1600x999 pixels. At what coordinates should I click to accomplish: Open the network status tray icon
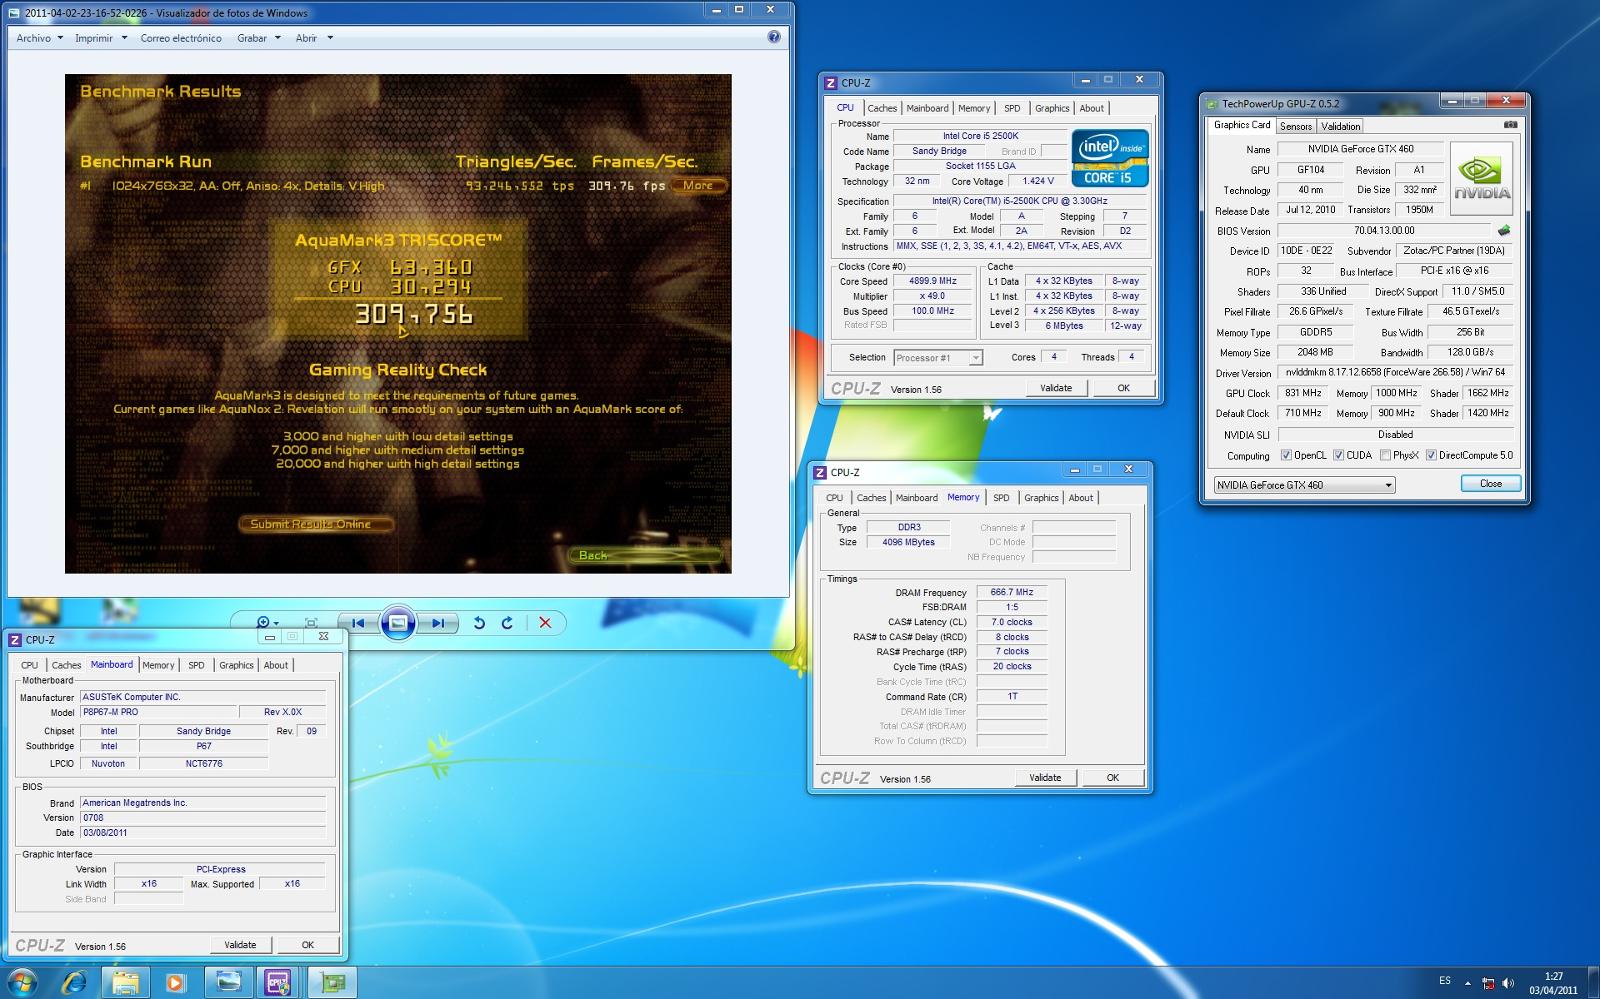tap(1488, 983)
